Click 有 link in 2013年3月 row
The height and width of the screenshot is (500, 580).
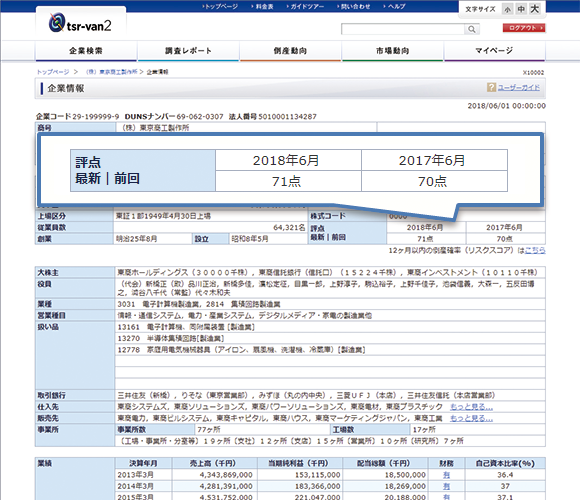point(446,475)
